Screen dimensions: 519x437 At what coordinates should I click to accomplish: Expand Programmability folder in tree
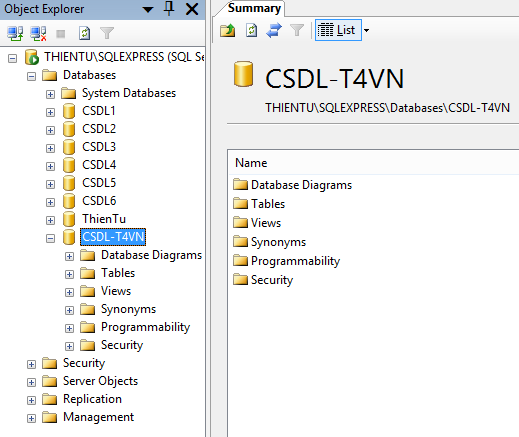69,329
